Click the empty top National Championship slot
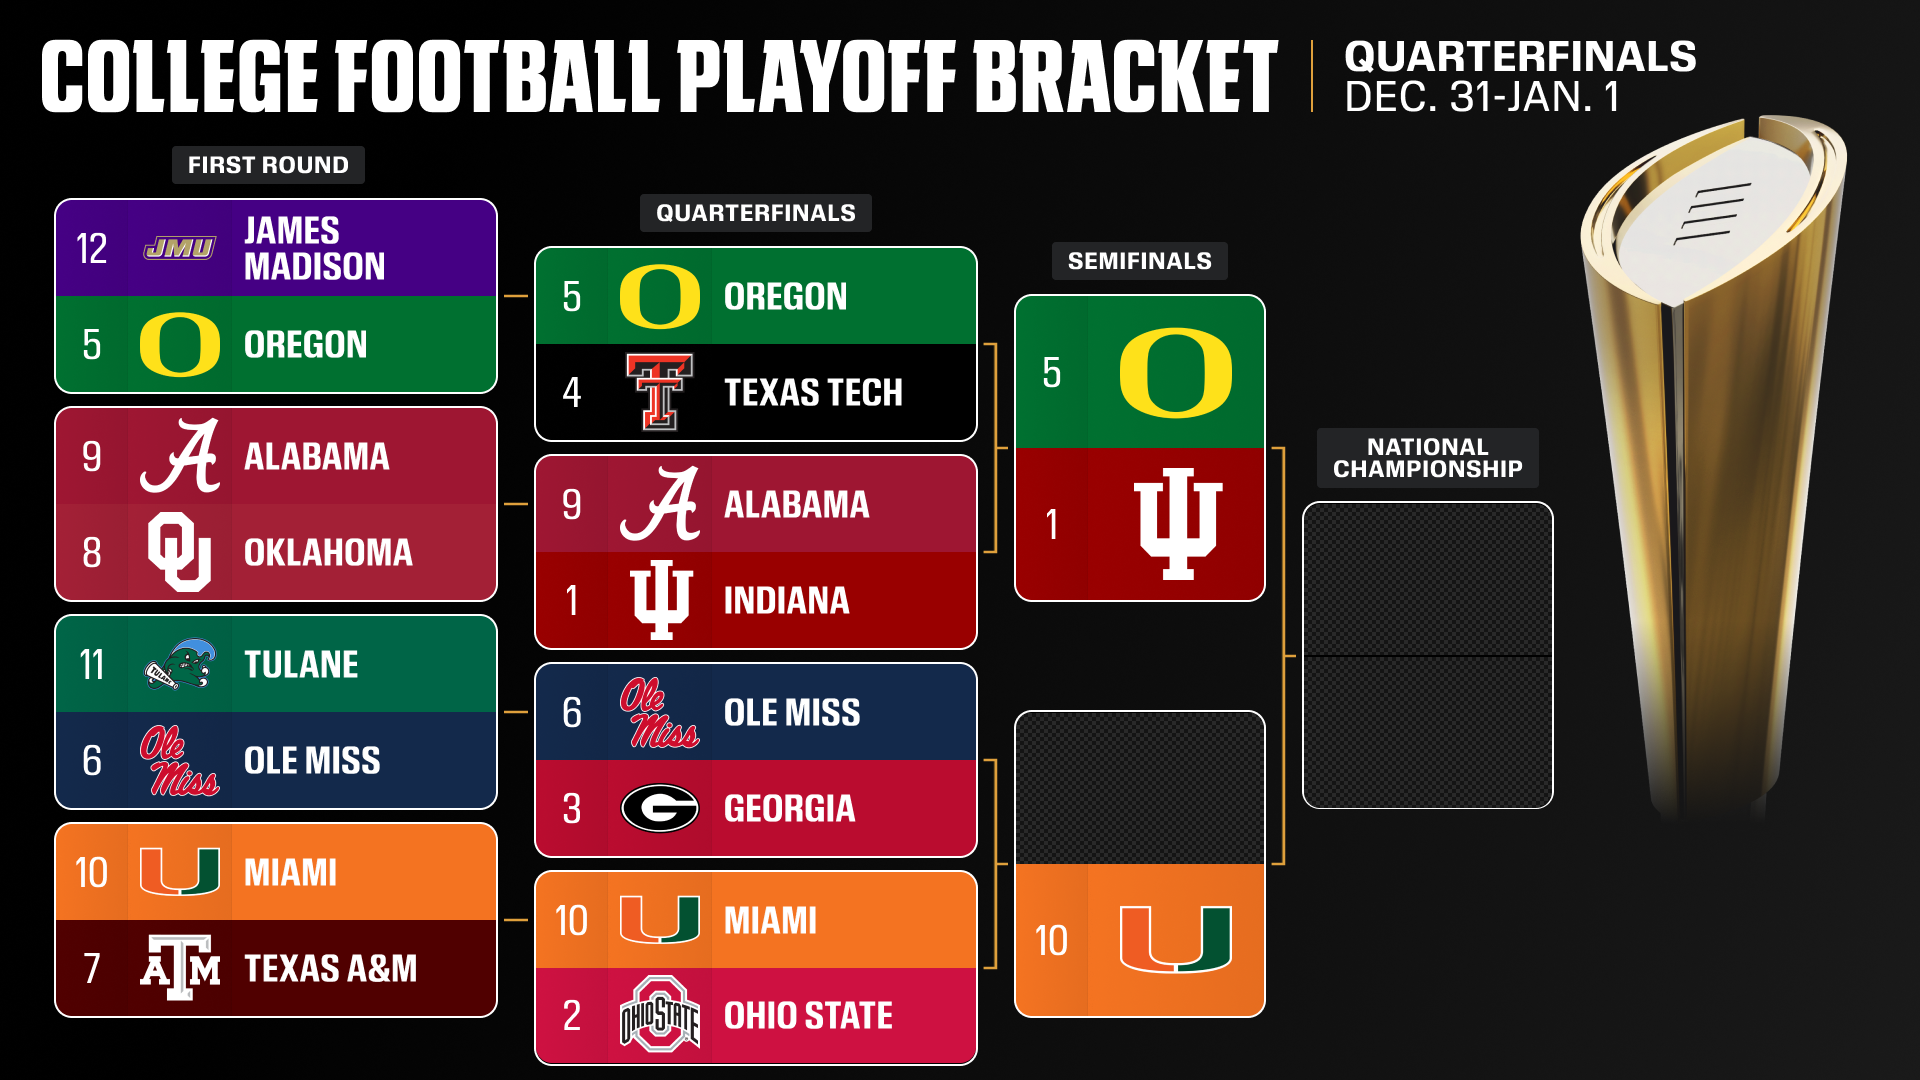The height and width of the screenshot is (1080, 1920). (1427, 580)
